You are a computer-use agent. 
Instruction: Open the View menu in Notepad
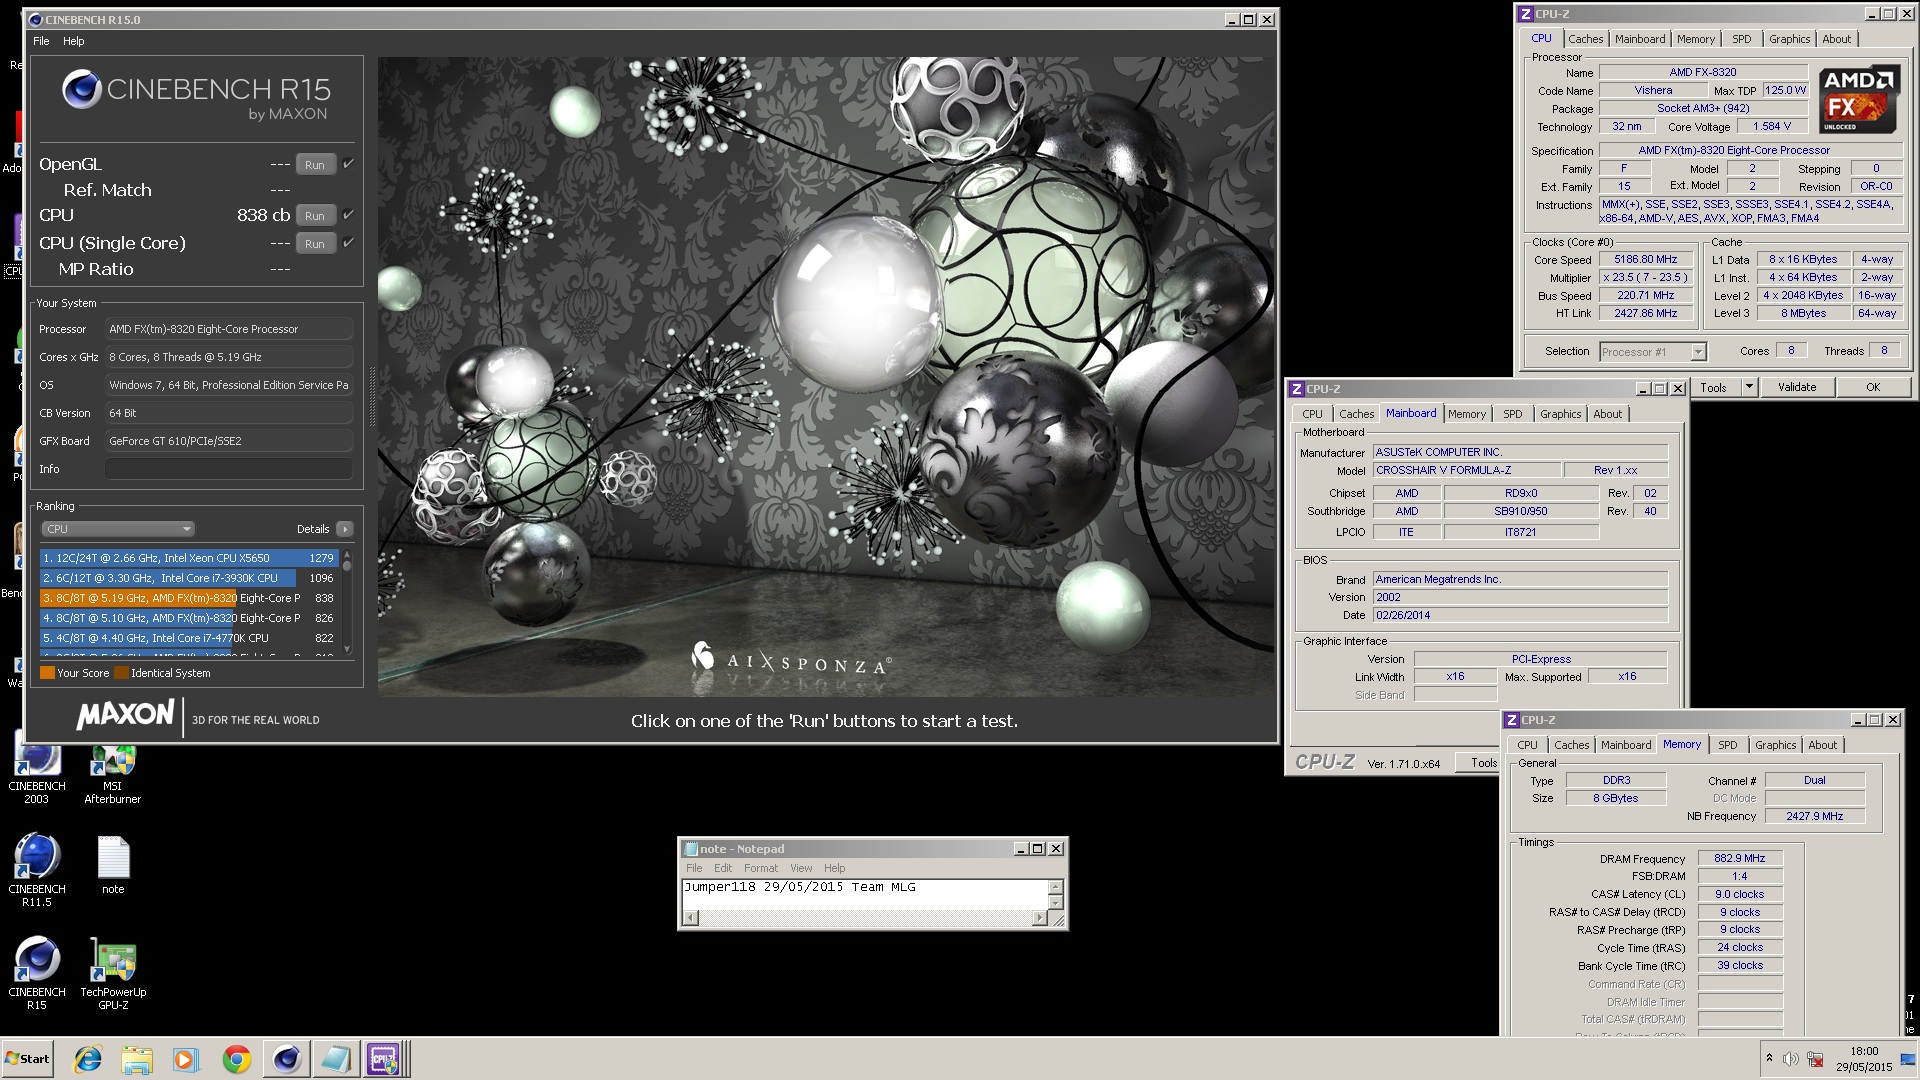pyautogui.click(x=801, y=868)
